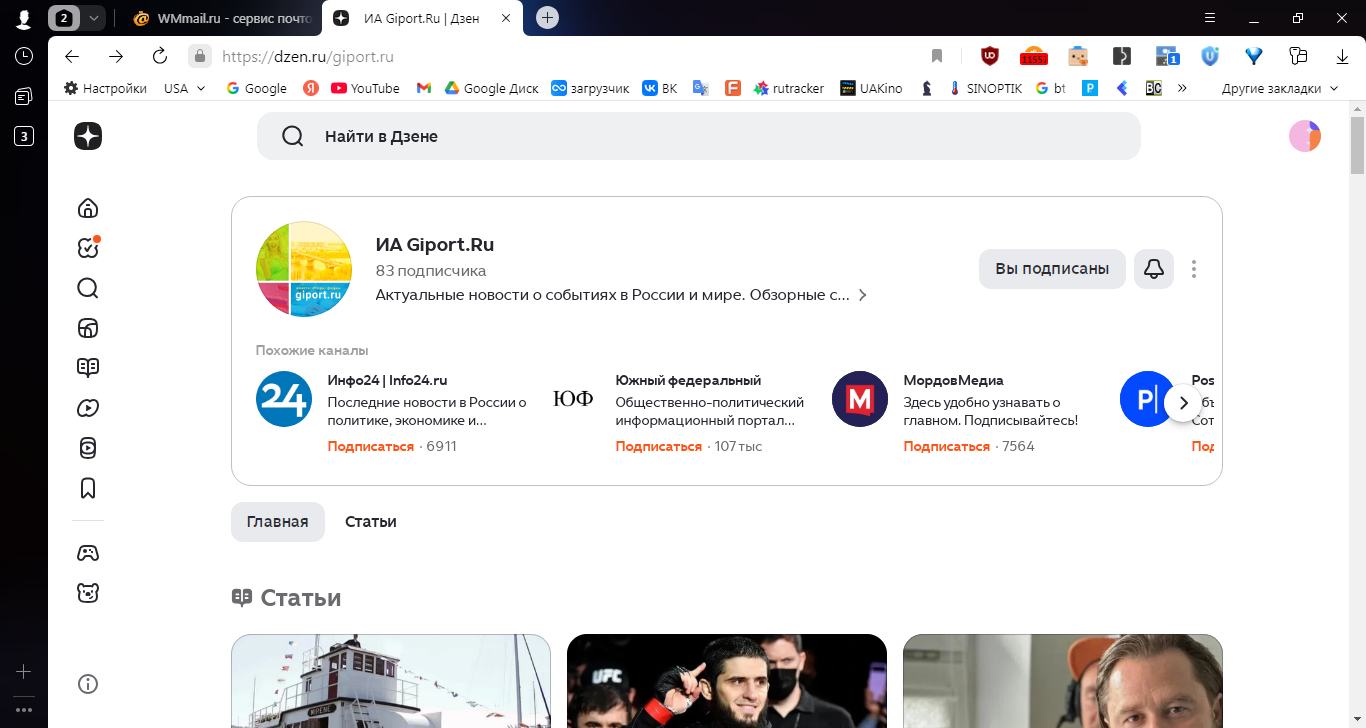Open a new browser tab

[547, 18]
